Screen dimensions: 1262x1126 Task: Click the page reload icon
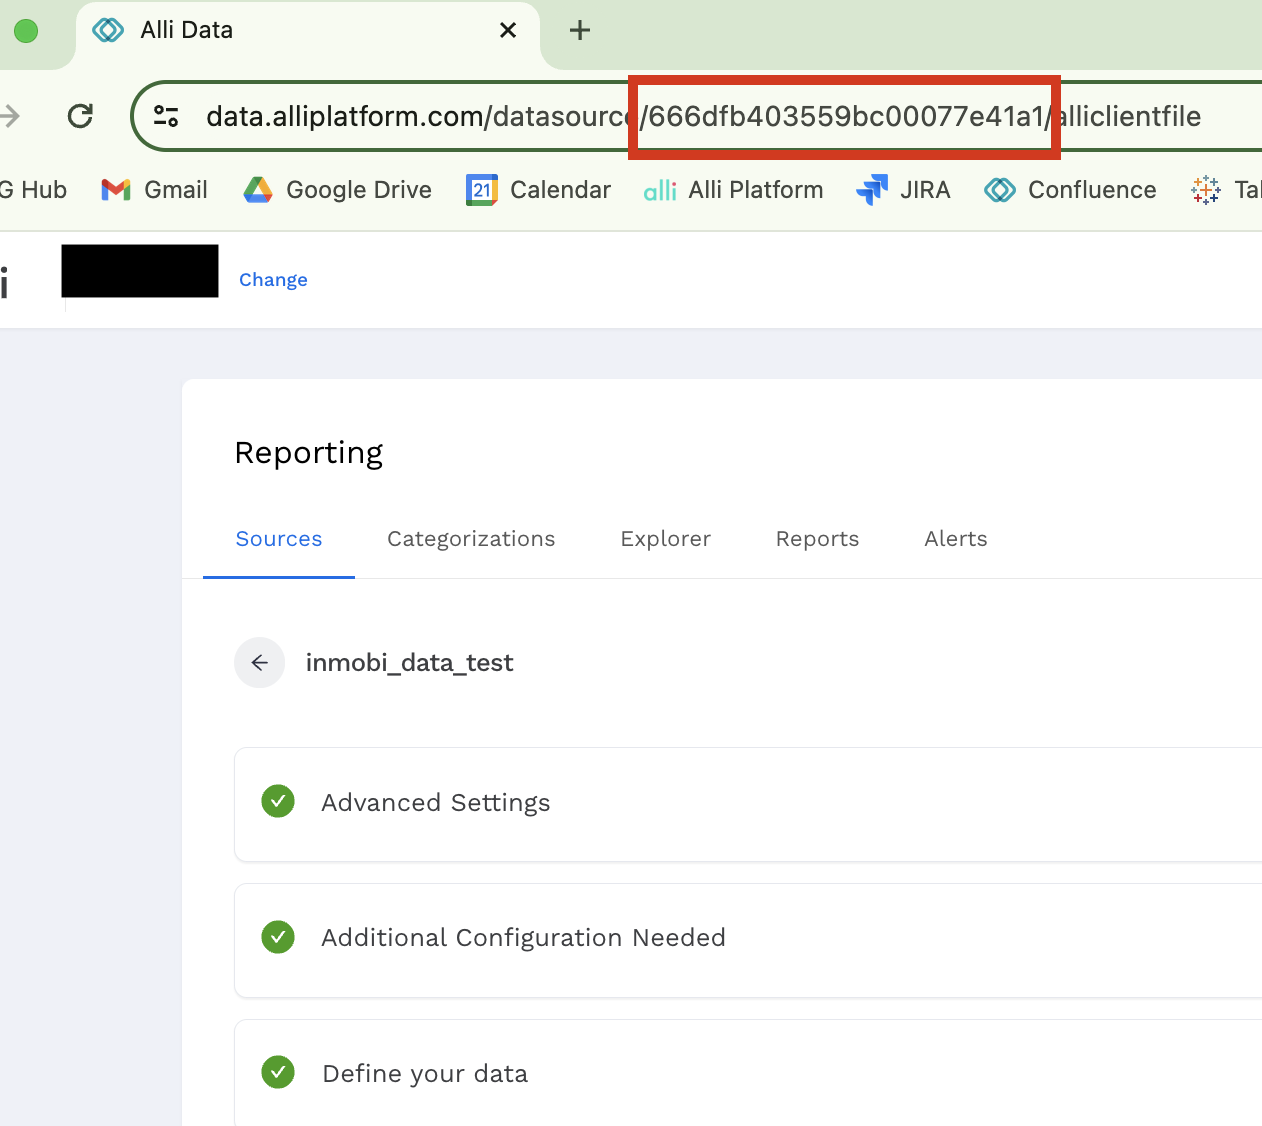point(80,116)
